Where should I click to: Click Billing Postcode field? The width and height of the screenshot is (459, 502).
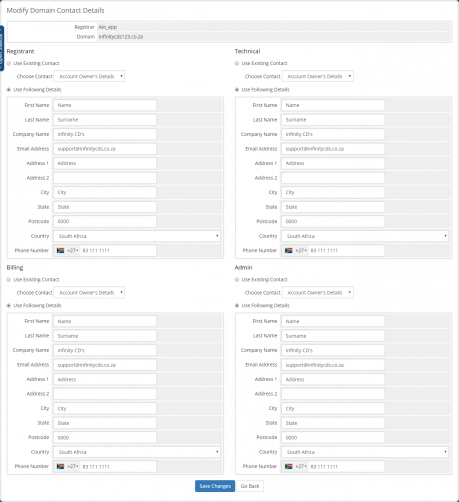click(x=105, y=438)
